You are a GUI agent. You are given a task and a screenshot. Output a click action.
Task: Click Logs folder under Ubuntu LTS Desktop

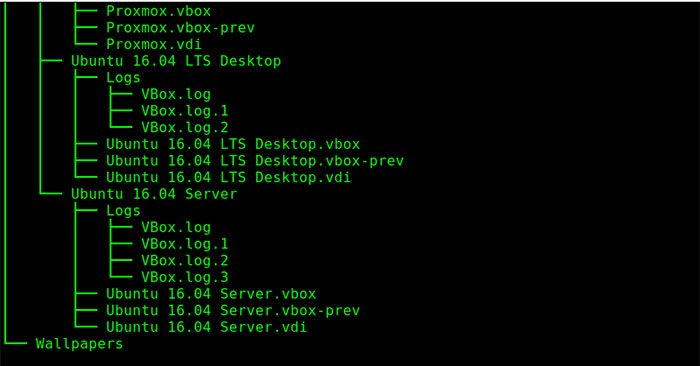point(123,78)
